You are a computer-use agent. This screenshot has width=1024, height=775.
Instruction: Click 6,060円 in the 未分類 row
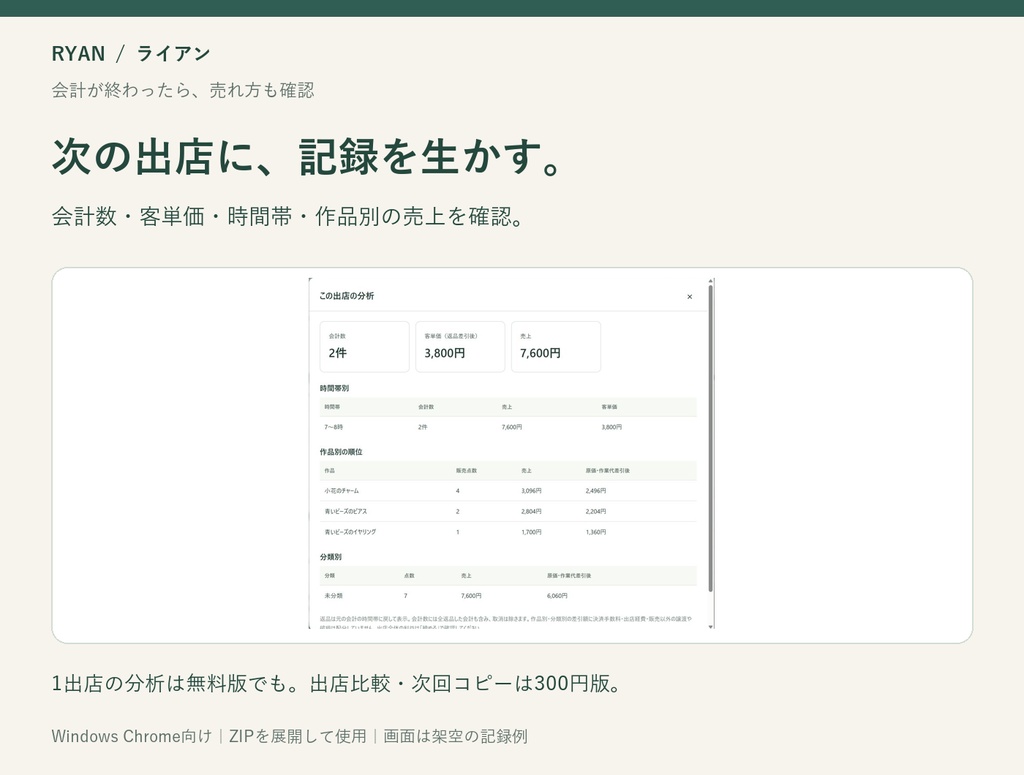[x=557, y=596]
